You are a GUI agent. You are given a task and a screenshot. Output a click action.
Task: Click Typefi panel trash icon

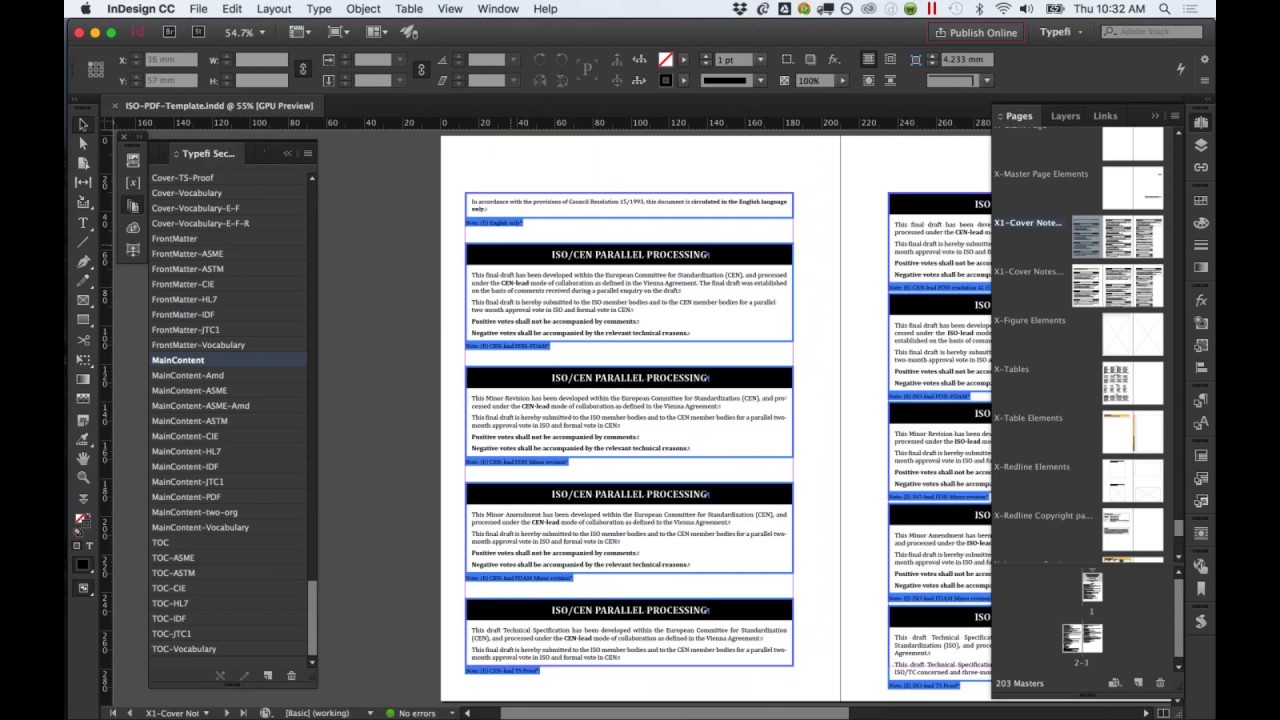(x=291, y=676)
